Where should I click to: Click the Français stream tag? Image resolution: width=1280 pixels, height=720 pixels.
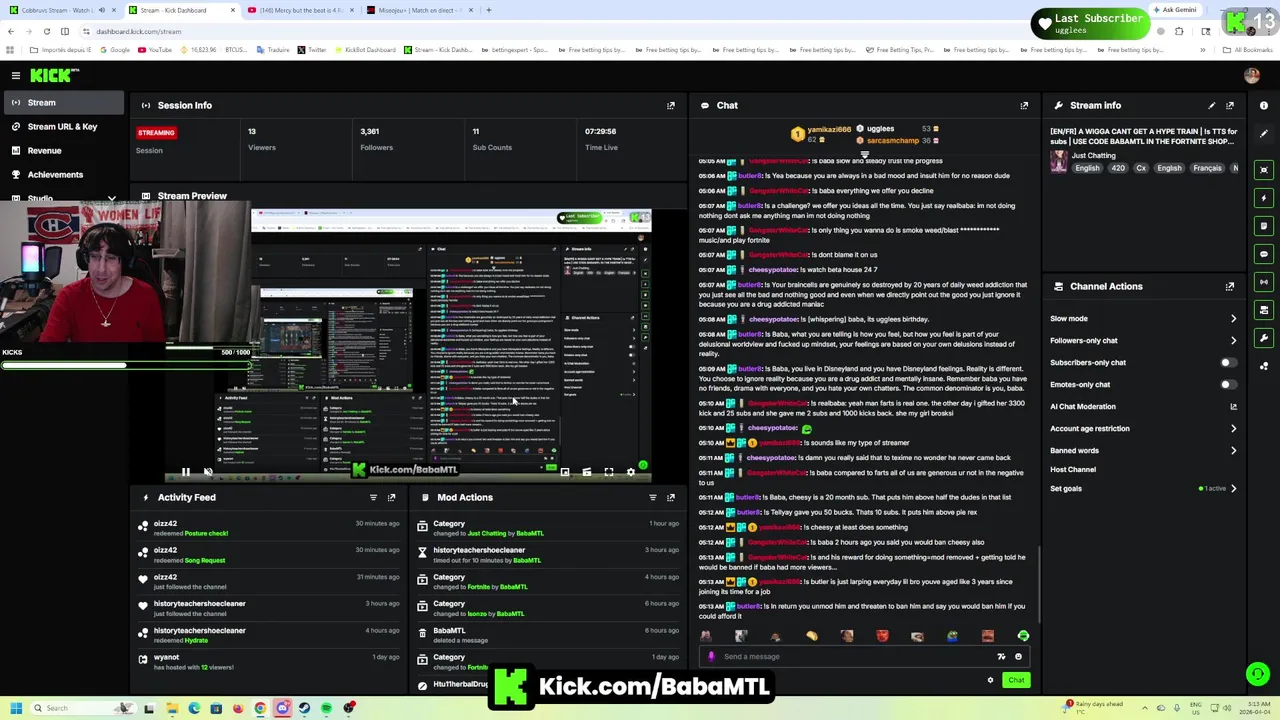coord(1207,168)
